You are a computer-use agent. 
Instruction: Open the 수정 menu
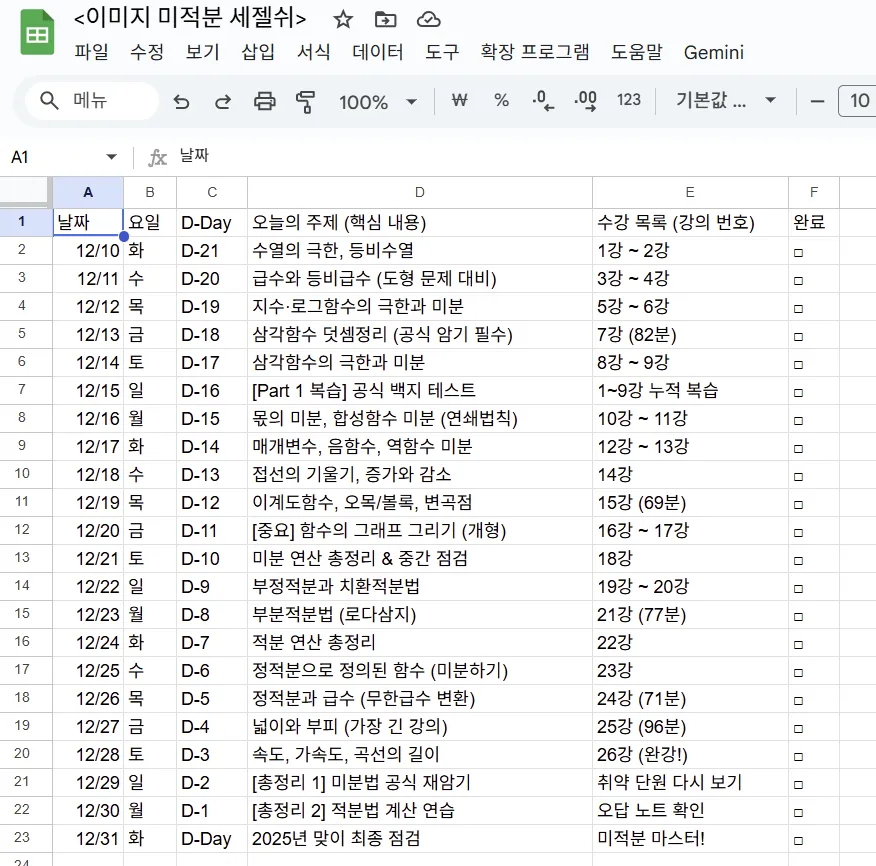pyautogui.click(x=147, y=52)
